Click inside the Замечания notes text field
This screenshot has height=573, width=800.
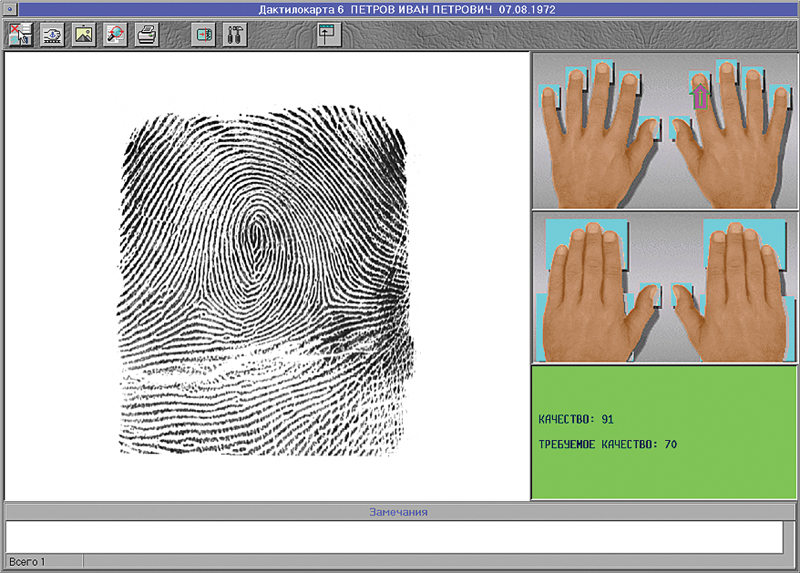click(x=394, y=536)
